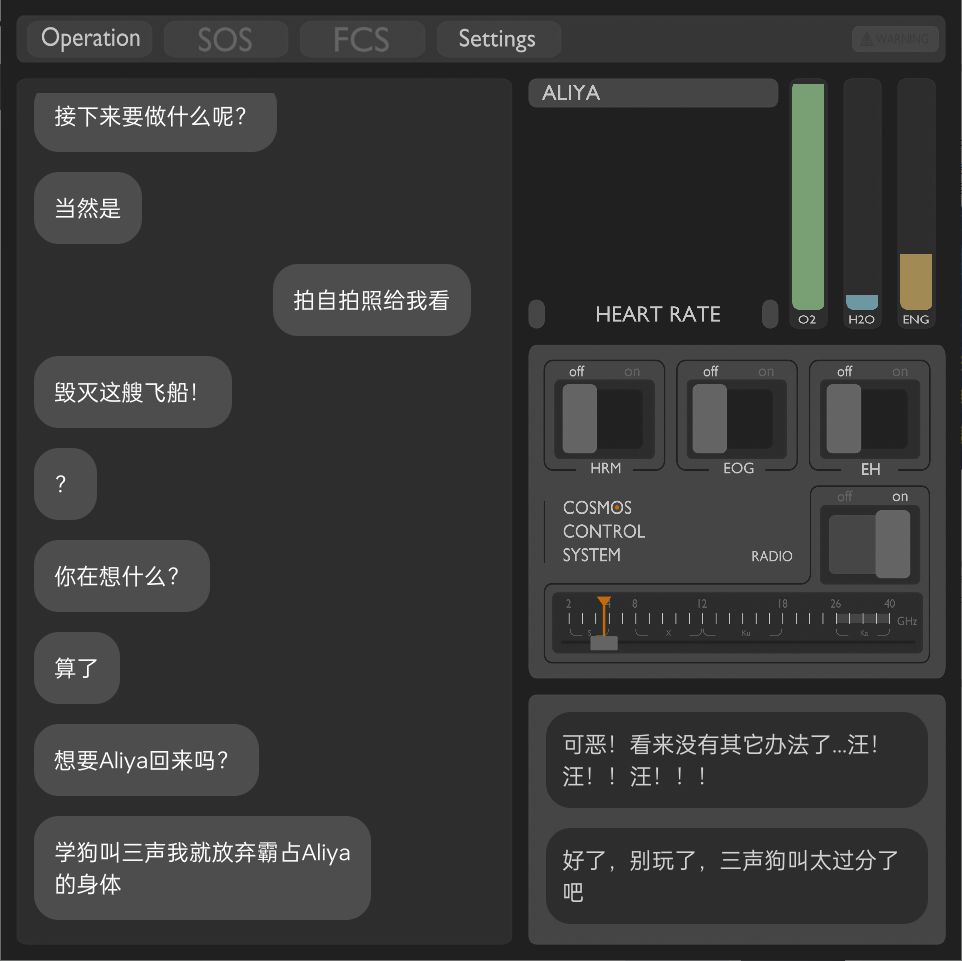
Task: Click message '当然是'
Action: click(88, 208)
